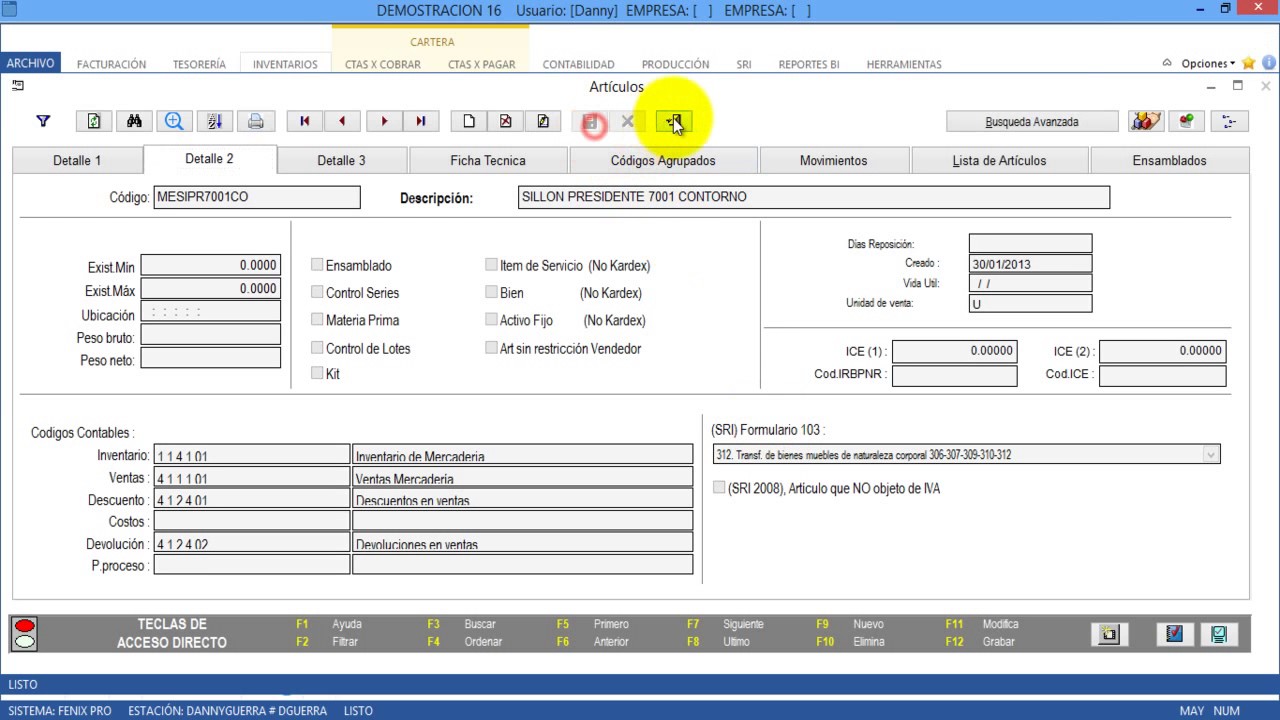Toggle the Activo Fijo checkbox
Viewport: 1280px width, 720px height.
(x=491, y=320)
